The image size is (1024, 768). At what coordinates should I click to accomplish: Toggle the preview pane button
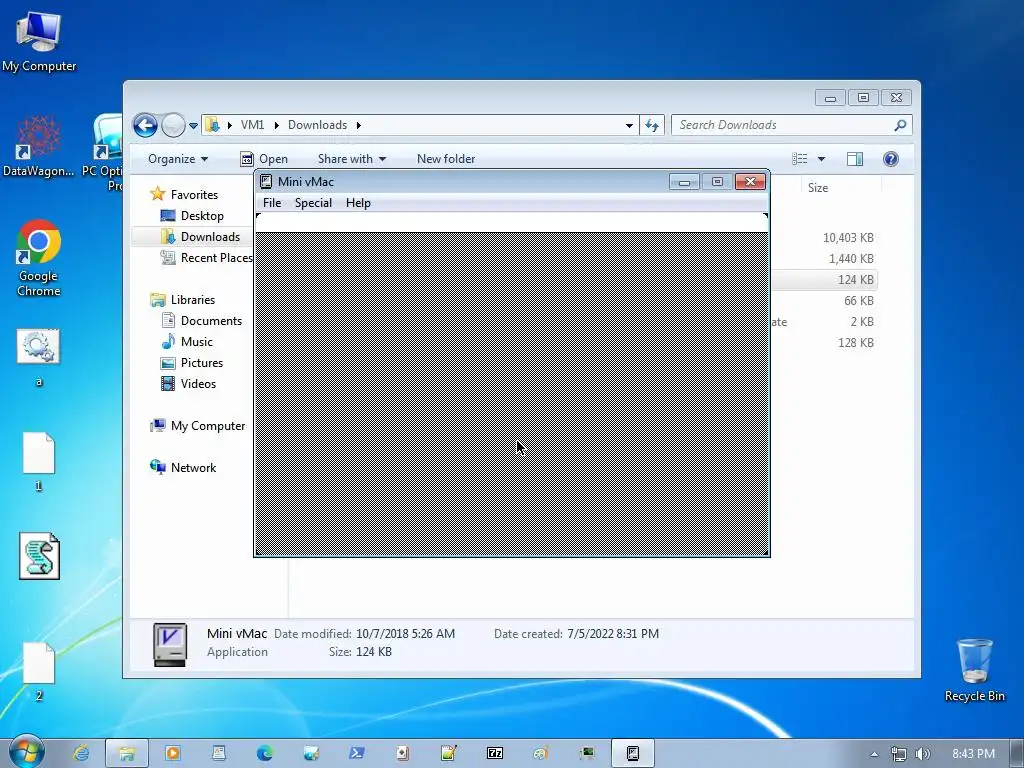[x=855, y=159]
